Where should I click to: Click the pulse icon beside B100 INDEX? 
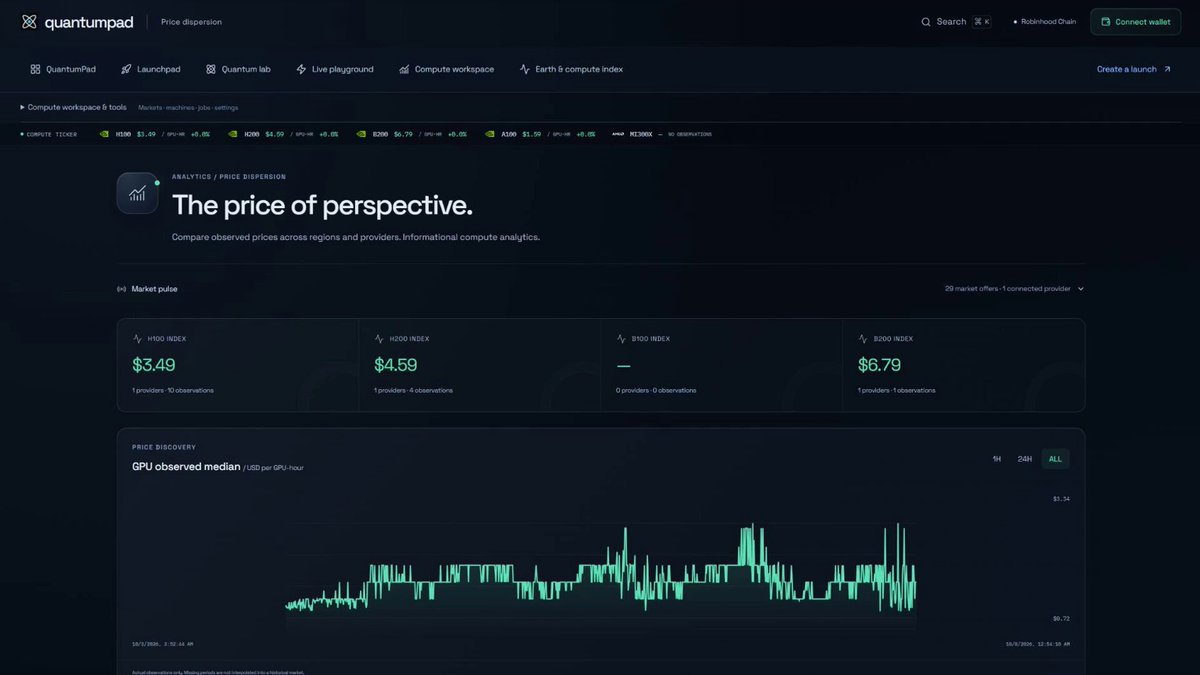tap(621, 339)
